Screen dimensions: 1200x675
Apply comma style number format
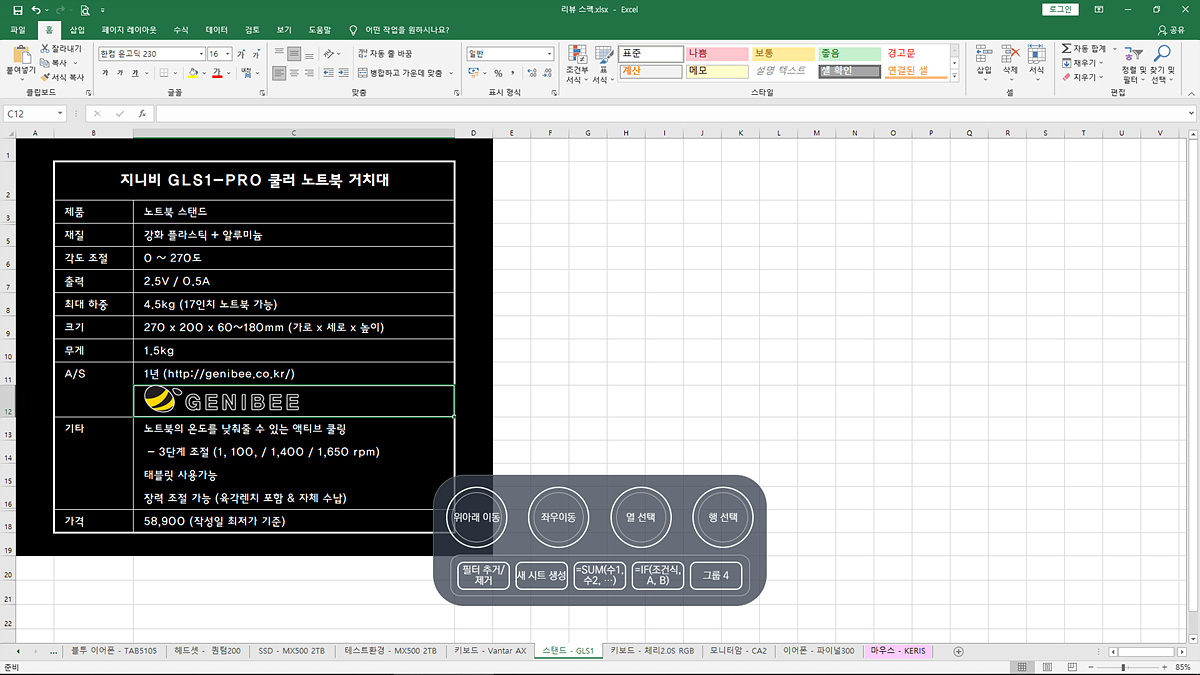click(513, 73)
